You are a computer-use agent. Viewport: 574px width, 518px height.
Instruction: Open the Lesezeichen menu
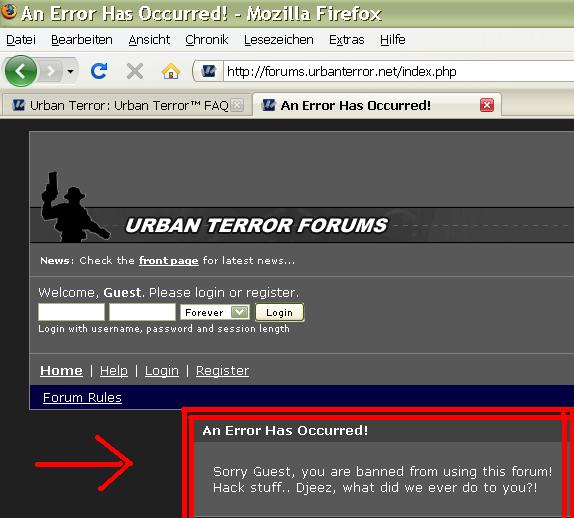pos(279,40)
